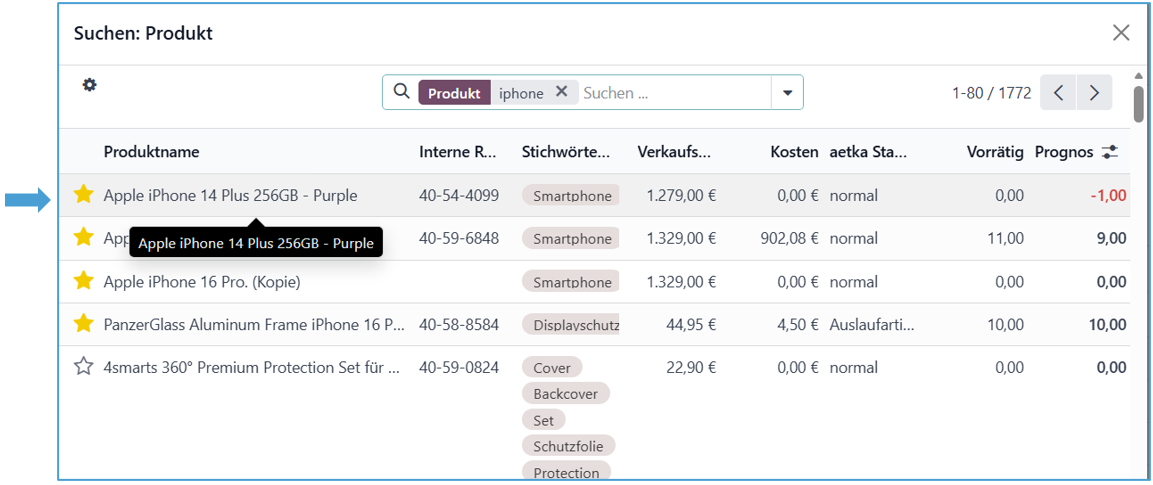Expand the search options dropdown arrow

787,93
